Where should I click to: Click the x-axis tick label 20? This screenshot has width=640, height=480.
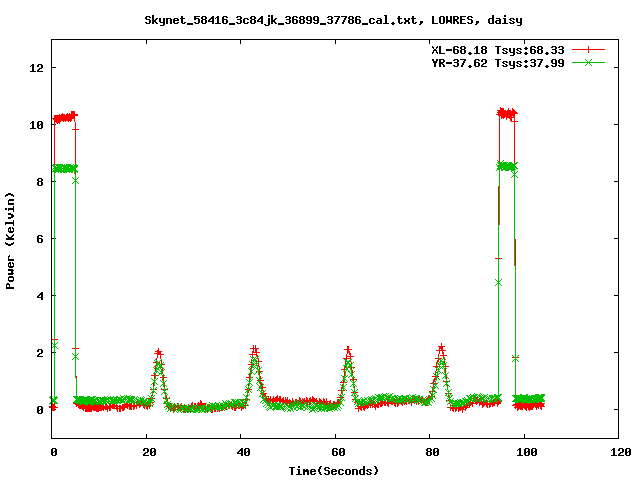pyautogui.click(x=149, y=452)
